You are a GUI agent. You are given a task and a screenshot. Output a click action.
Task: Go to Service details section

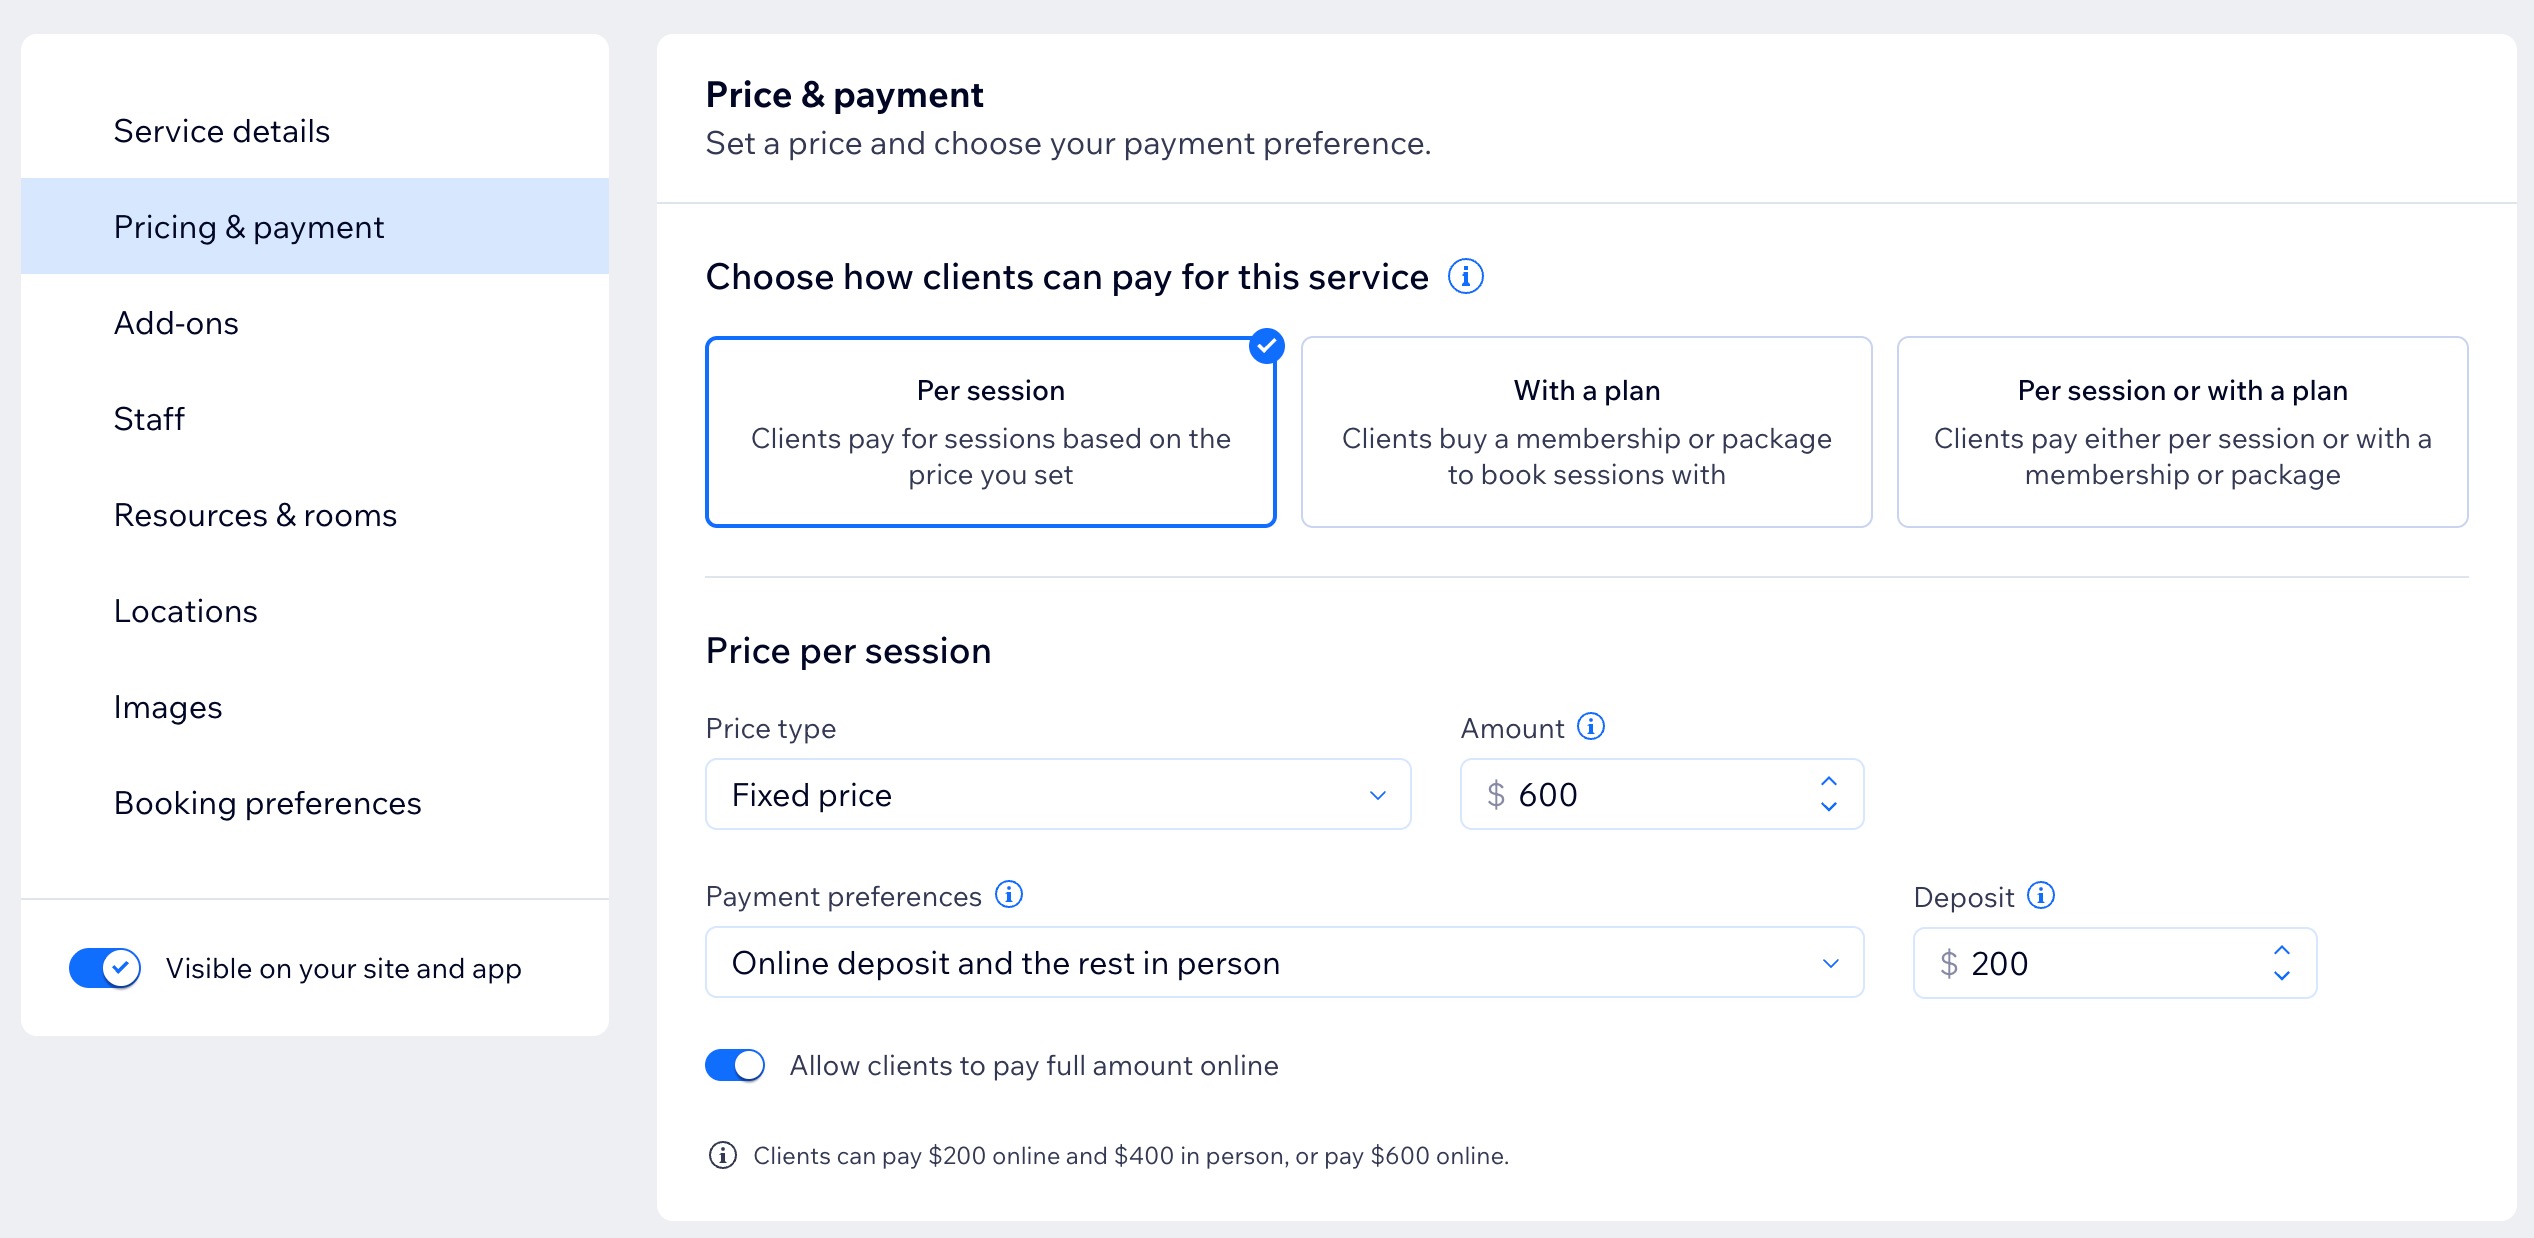coord(222,131)
